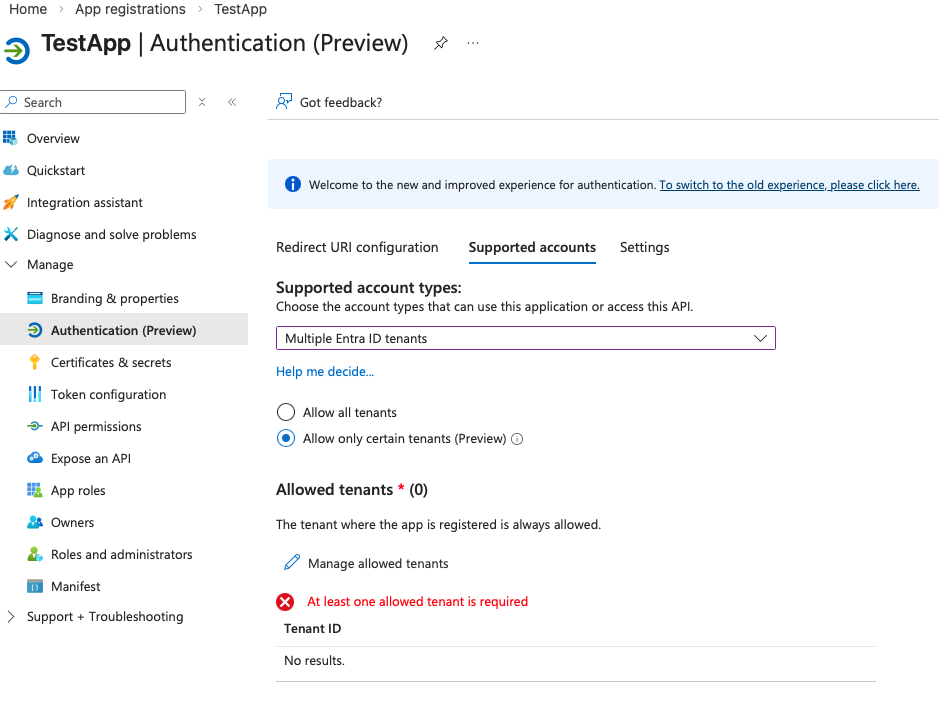This screenshot has width=939, height=720.
Task: Expand the Support + Troubleshooting section
Action: [11, 617]
